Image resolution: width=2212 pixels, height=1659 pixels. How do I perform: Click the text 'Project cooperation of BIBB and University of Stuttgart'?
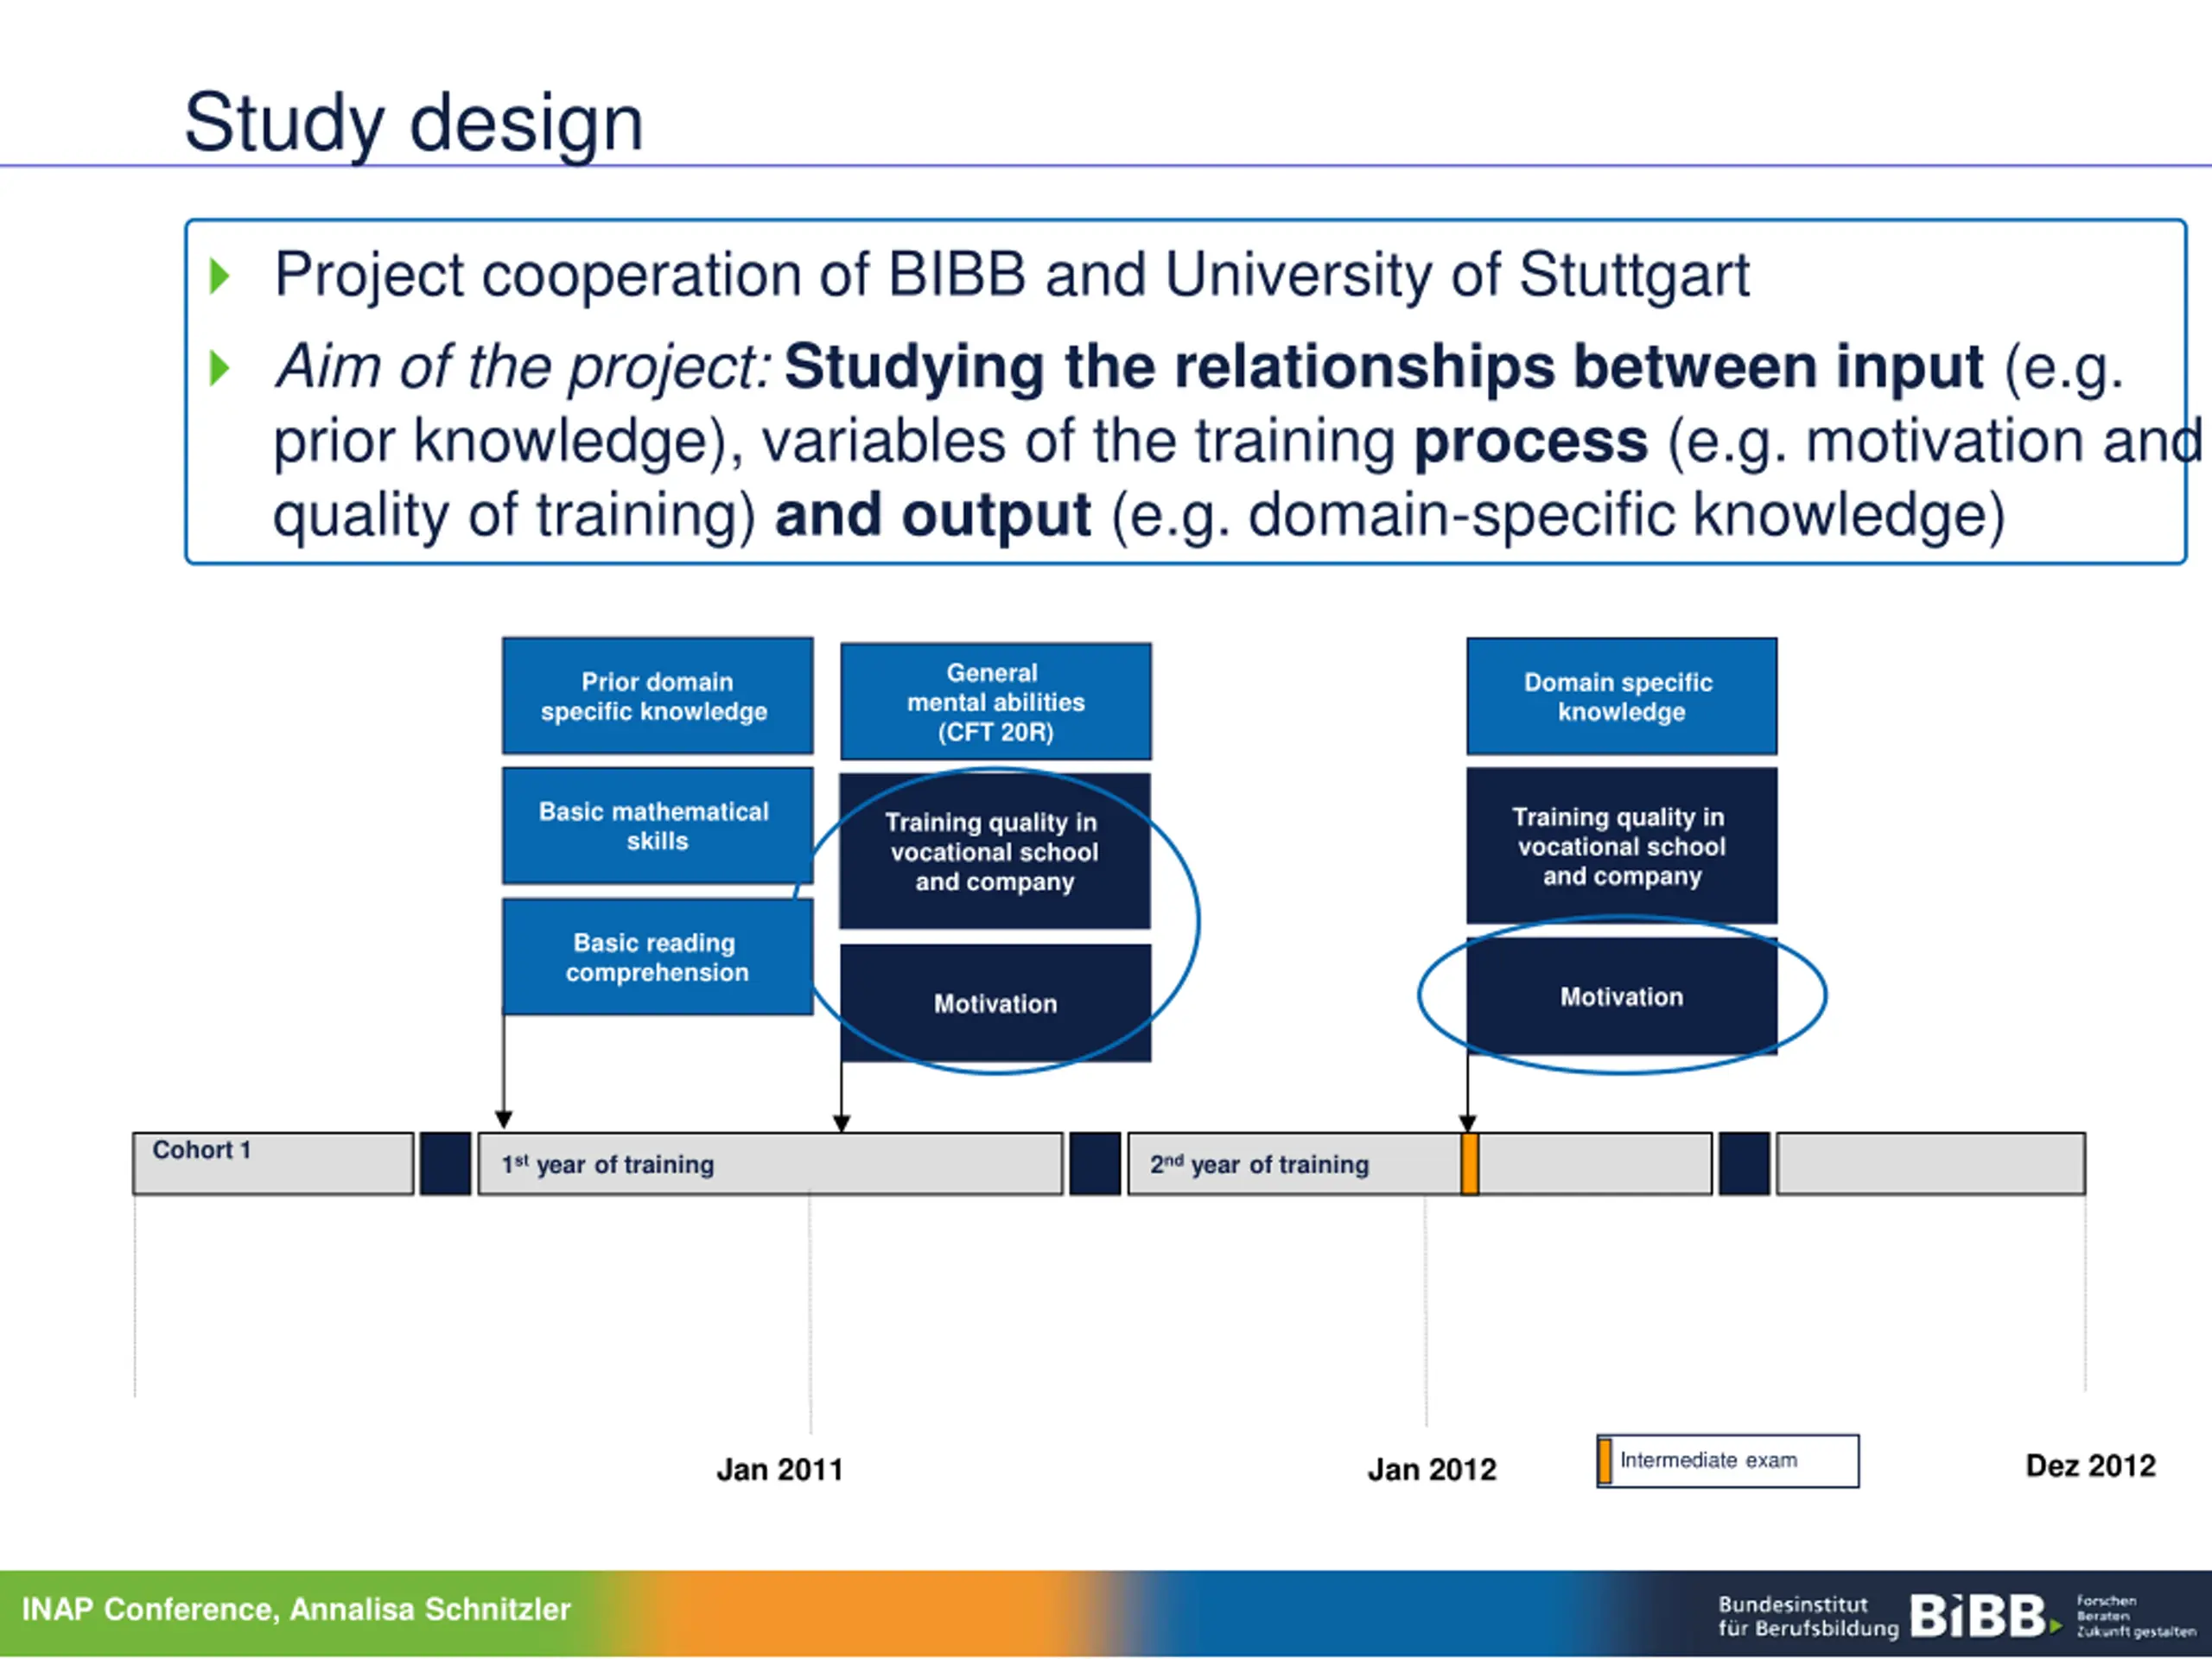(1012, 275)
